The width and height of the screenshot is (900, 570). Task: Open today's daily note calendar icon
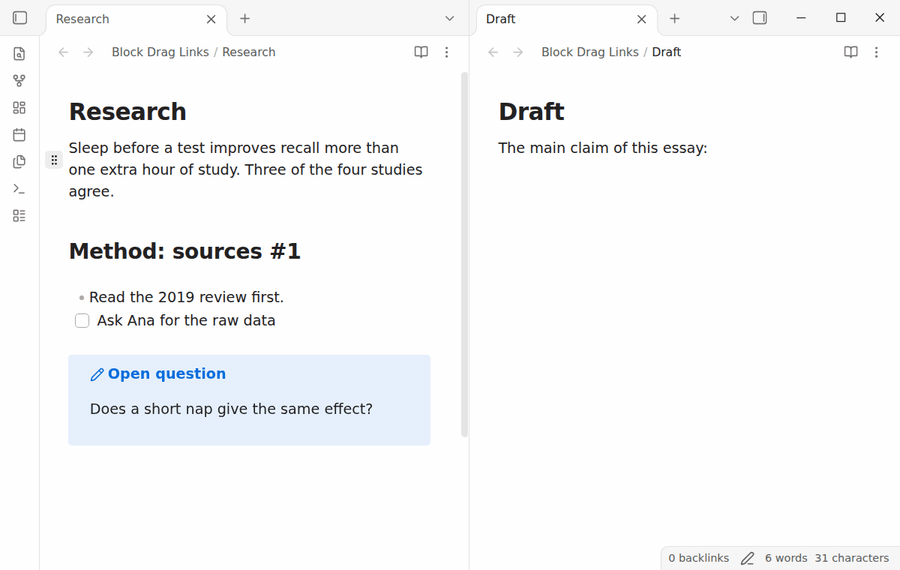(19, 135)
